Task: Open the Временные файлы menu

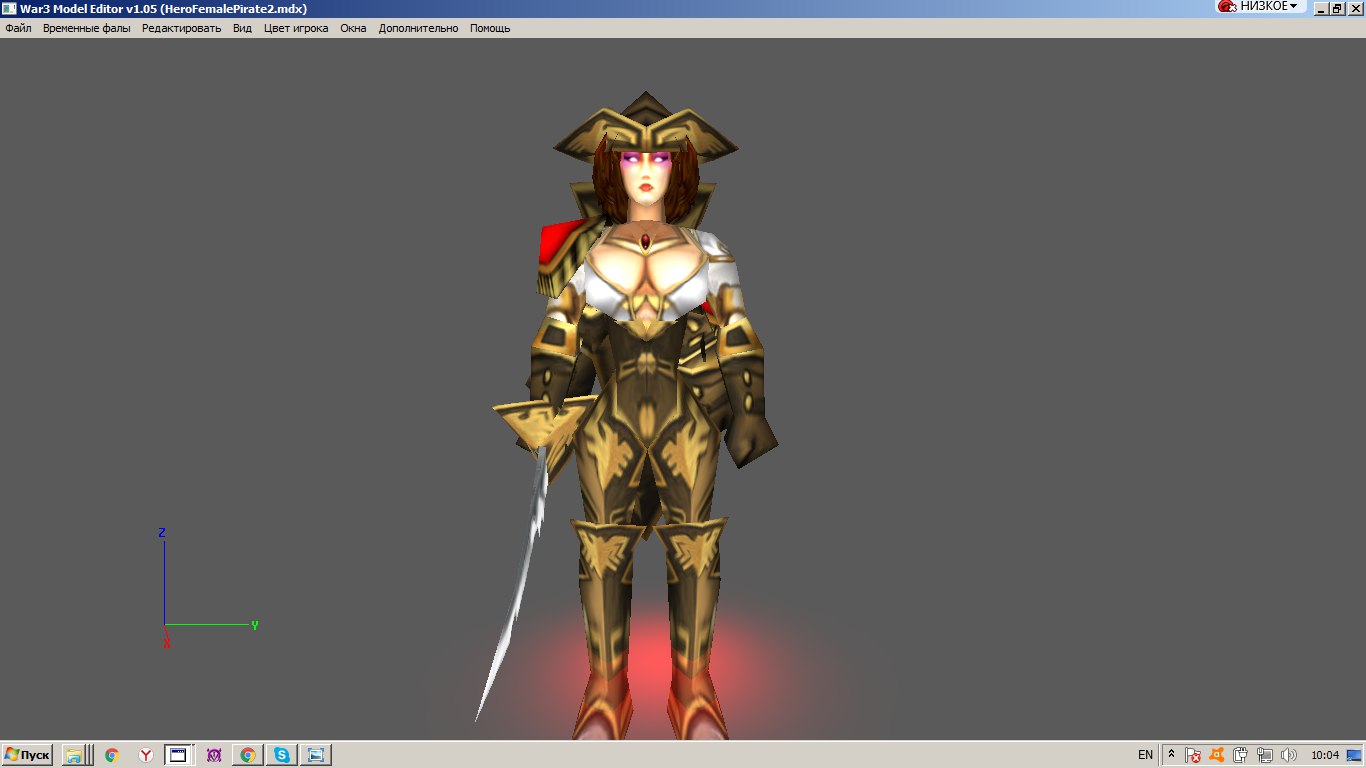Action: [86, 28]
